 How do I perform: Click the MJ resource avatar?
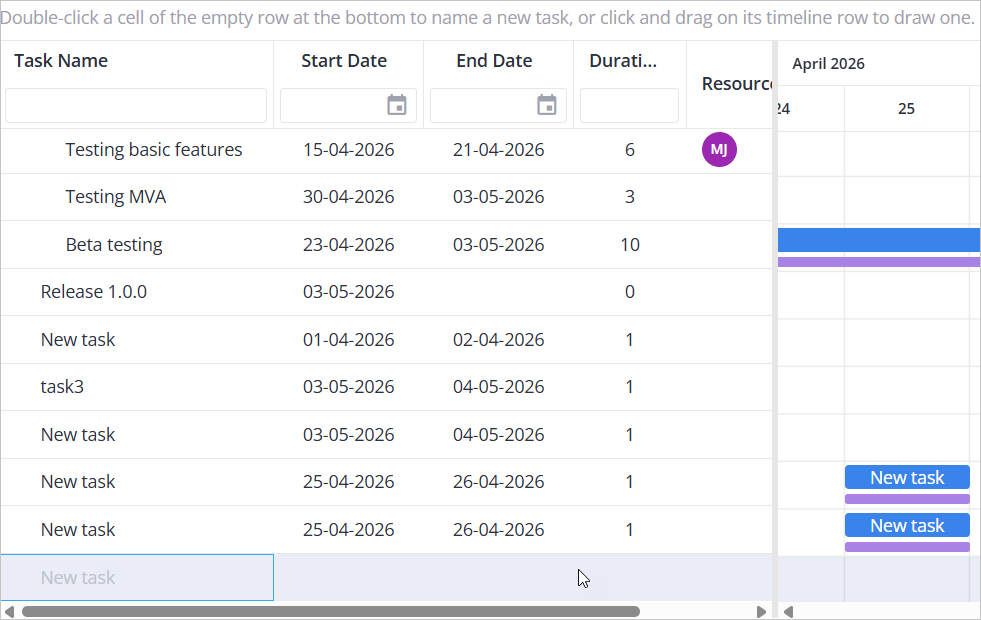pos(719,150)
